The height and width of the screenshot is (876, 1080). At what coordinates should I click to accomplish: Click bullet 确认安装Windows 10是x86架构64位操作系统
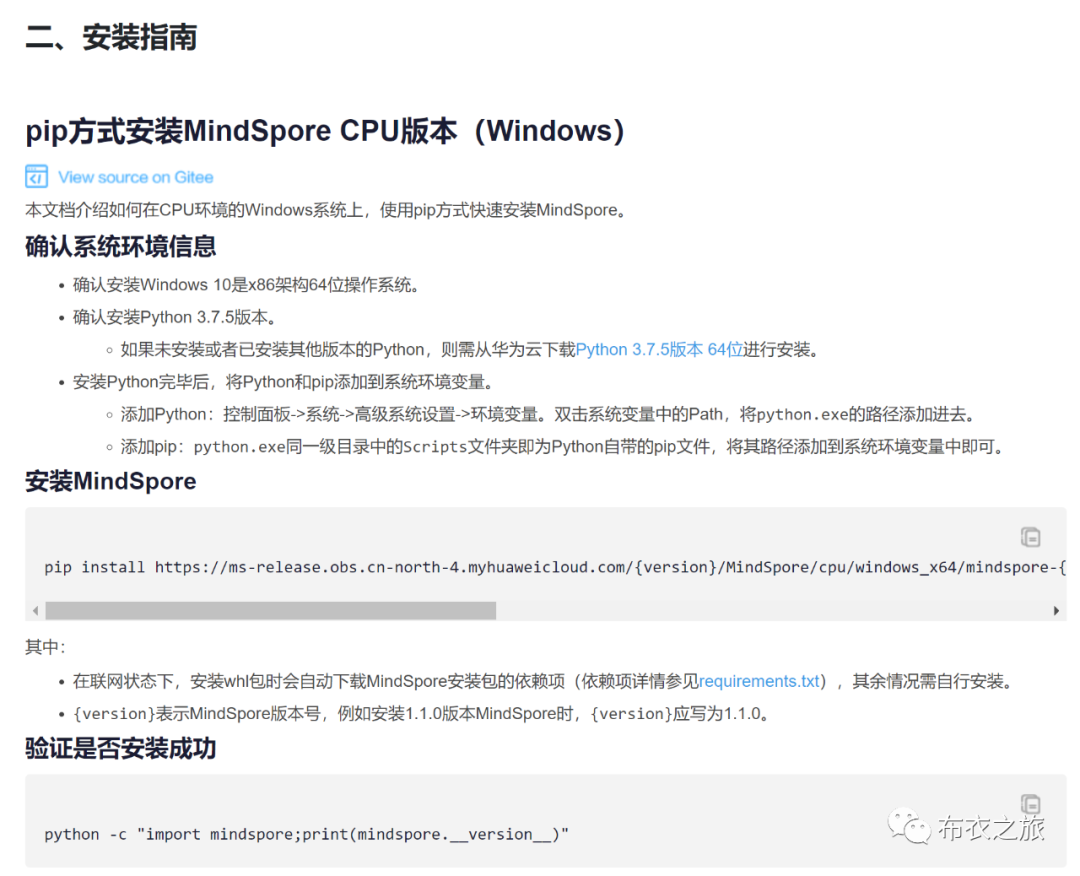tap(246, 284)
